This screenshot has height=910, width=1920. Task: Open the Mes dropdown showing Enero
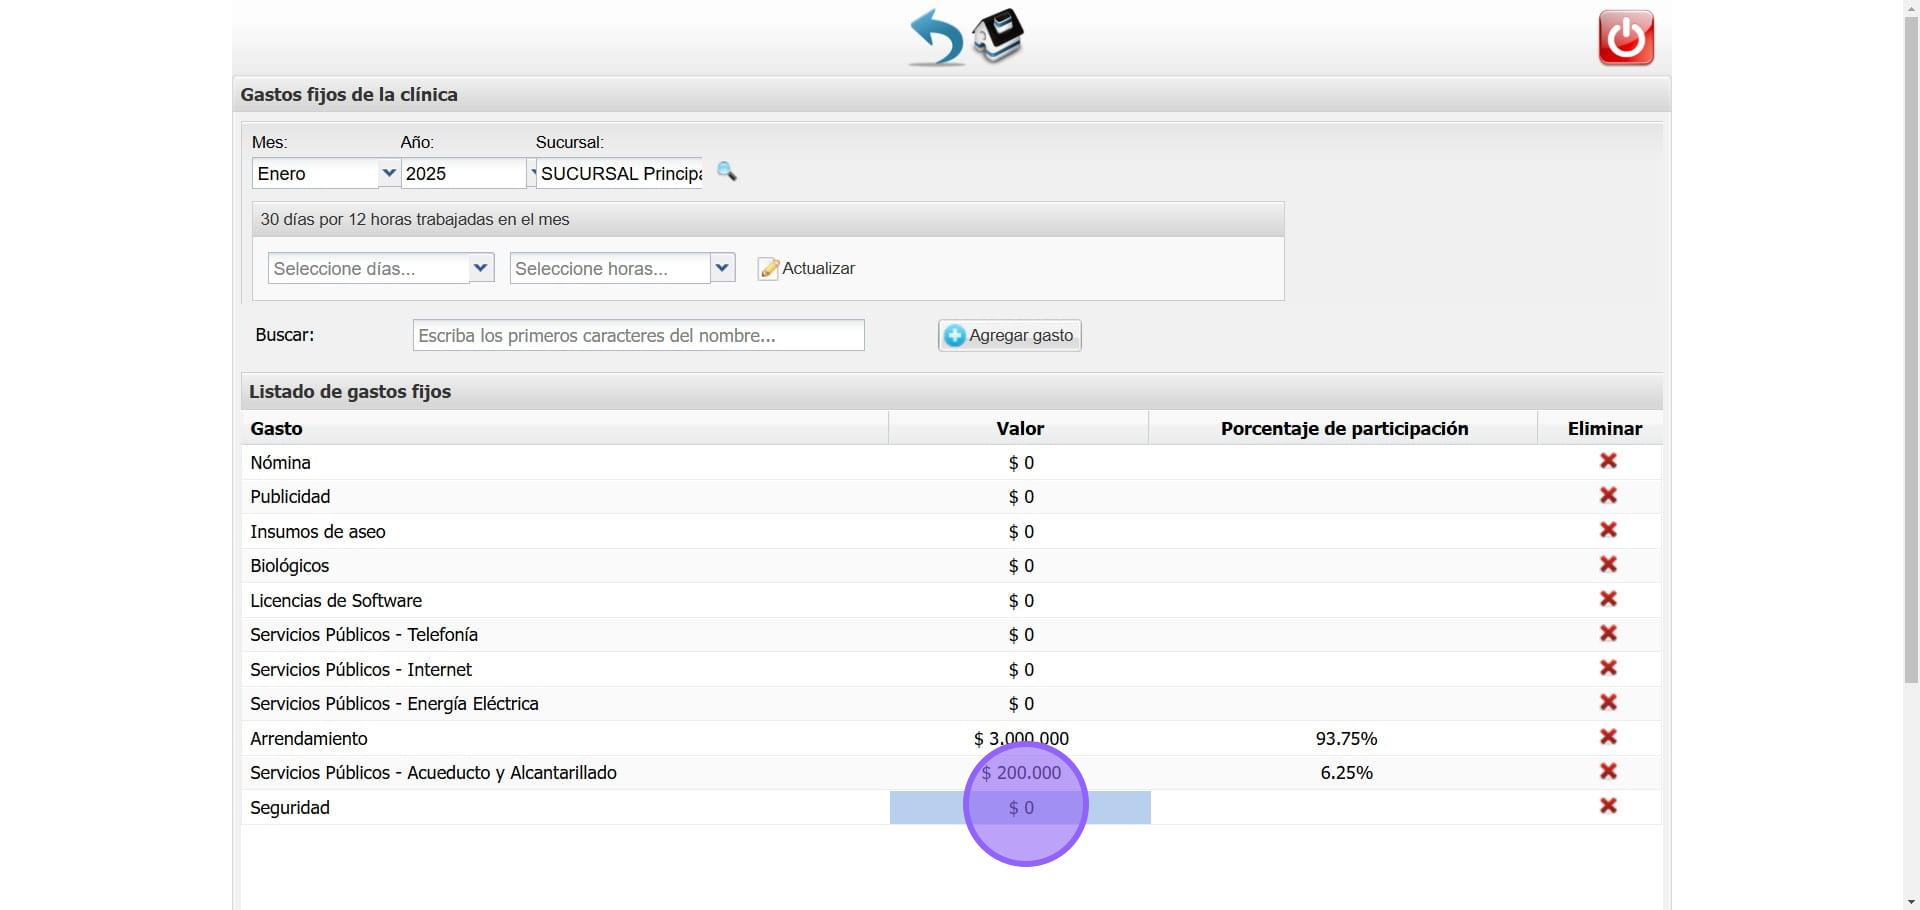(x=325, y=173)
